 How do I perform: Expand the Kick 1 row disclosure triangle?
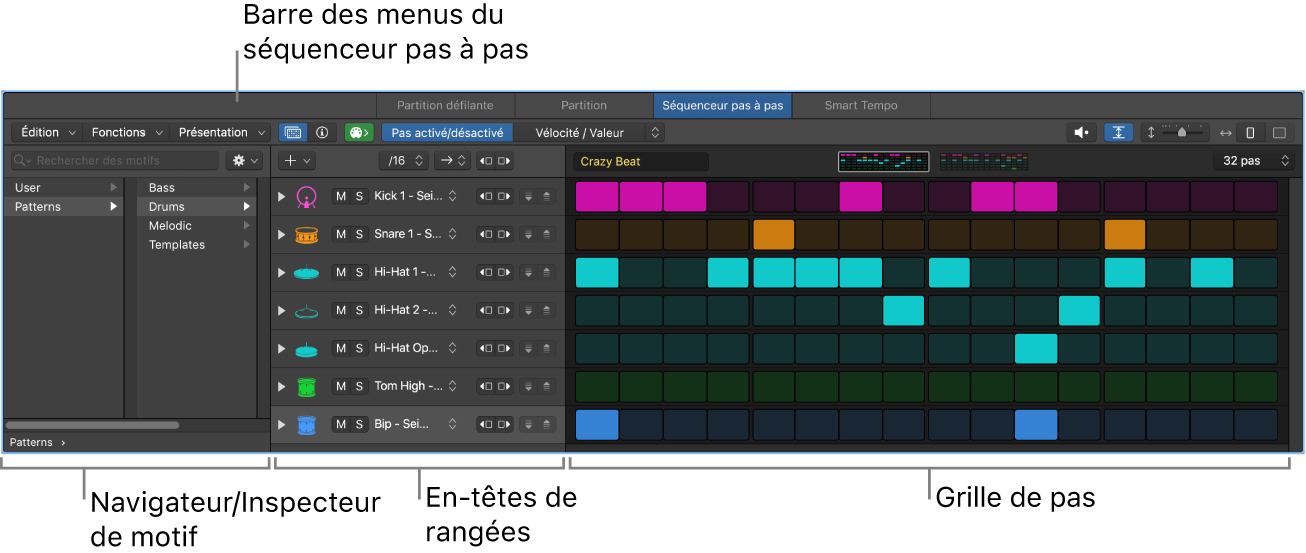[282, 197]
